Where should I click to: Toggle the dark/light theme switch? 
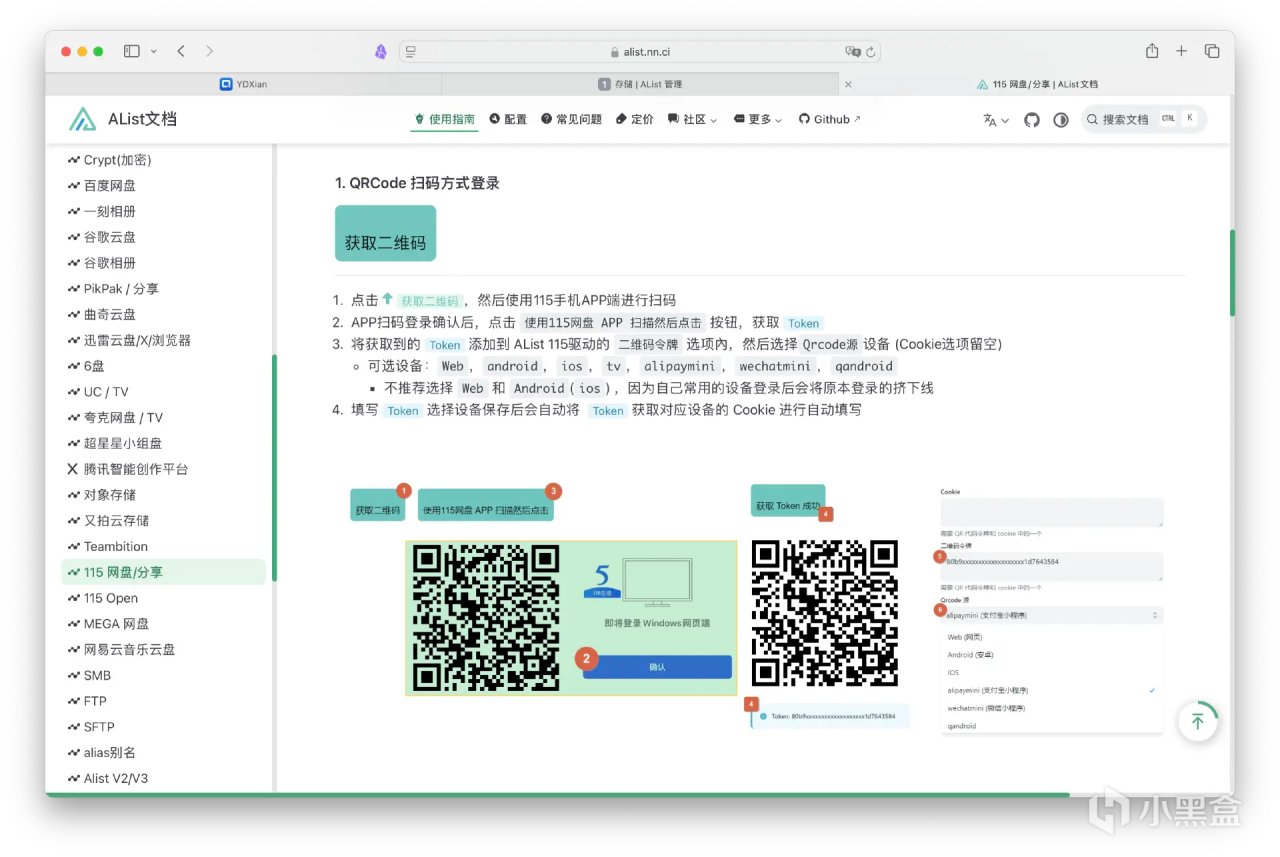click(1061, 120)
